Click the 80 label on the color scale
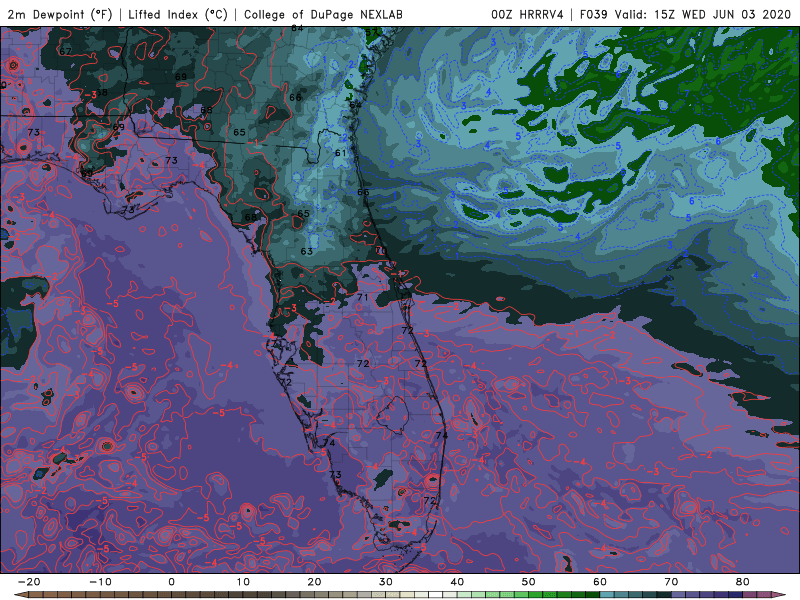Image resolution: width=800 pixels, height=600 pixels. pyautogui.click(x=743, y=582)
